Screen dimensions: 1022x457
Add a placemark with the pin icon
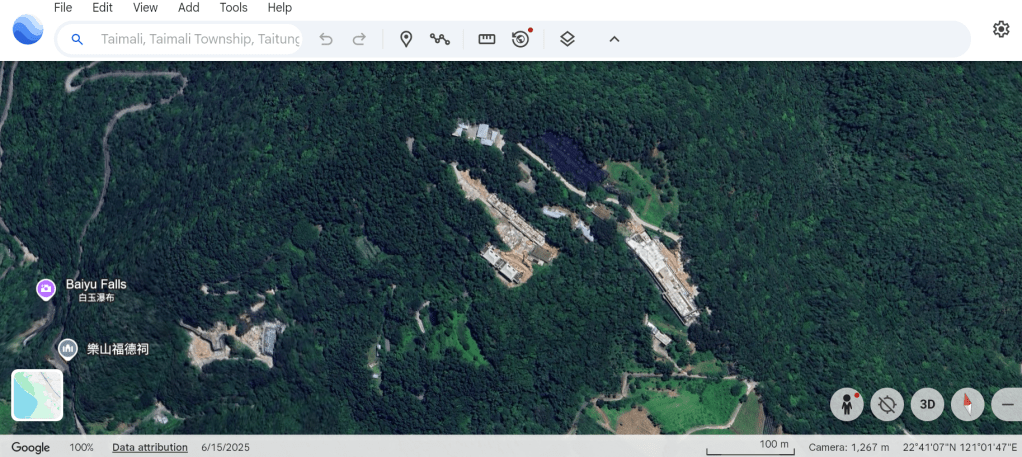(x=406, y=39)
